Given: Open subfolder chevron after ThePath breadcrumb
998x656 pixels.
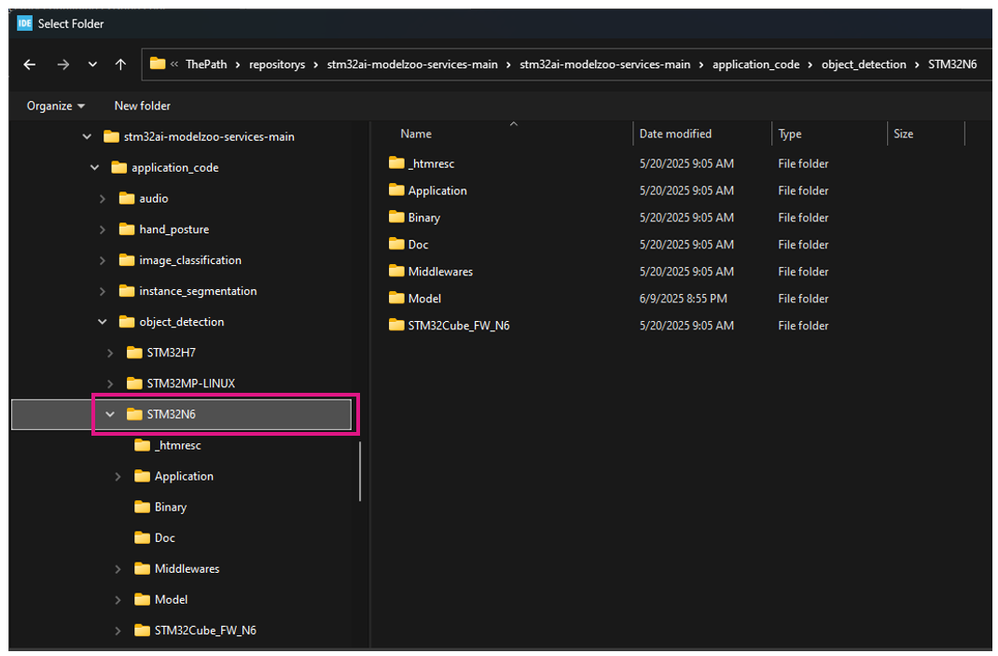Looking at the screenshot, I should coord(238,65).
